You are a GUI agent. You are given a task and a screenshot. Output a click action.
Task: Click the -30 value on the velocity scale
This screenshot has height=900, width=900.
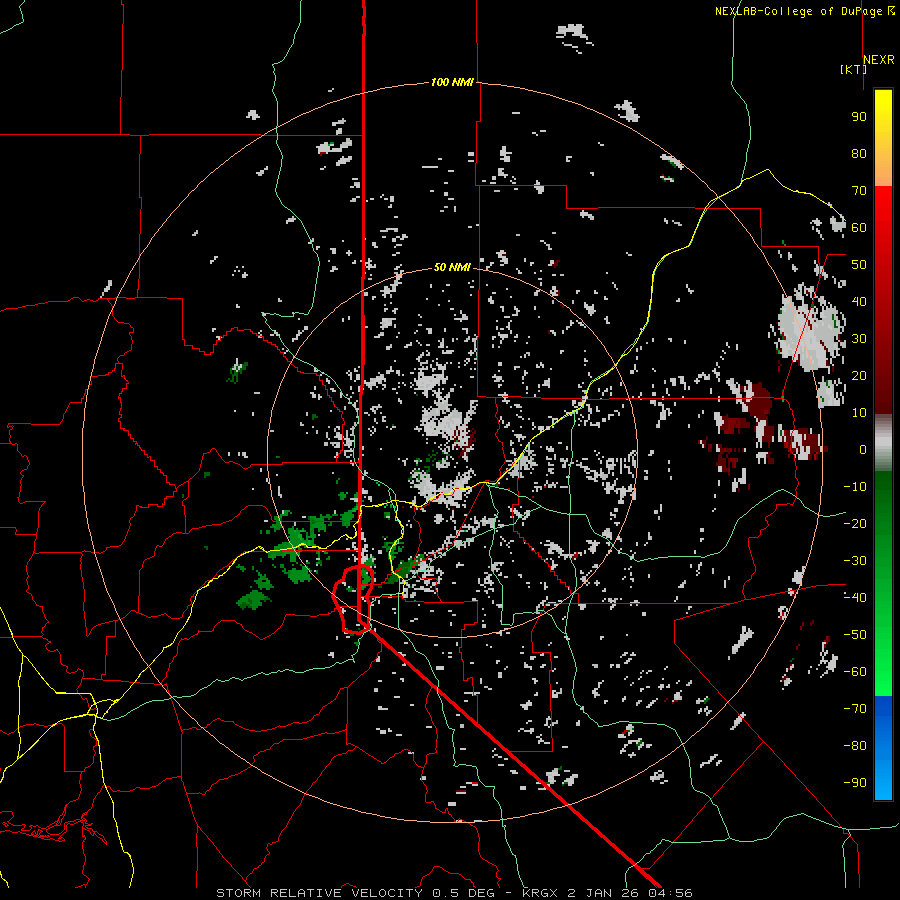855,561
